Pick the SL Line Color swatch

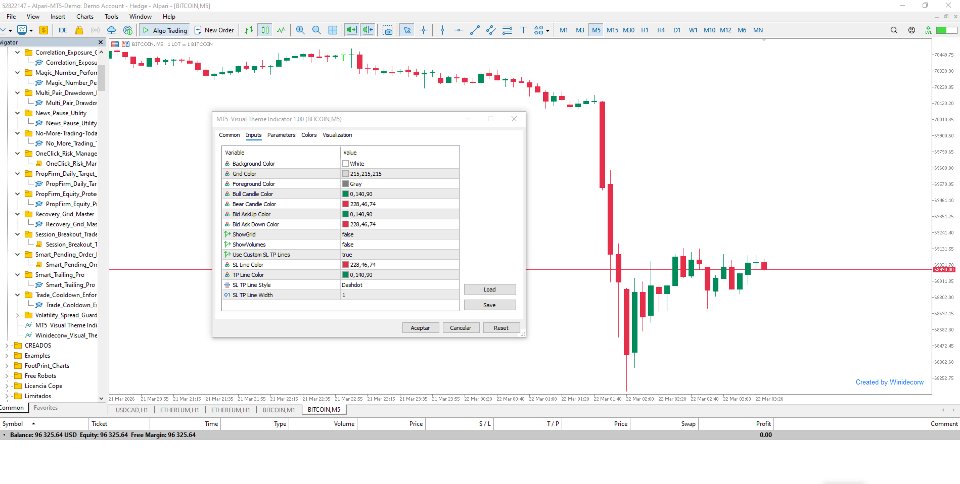click(346, 265)
